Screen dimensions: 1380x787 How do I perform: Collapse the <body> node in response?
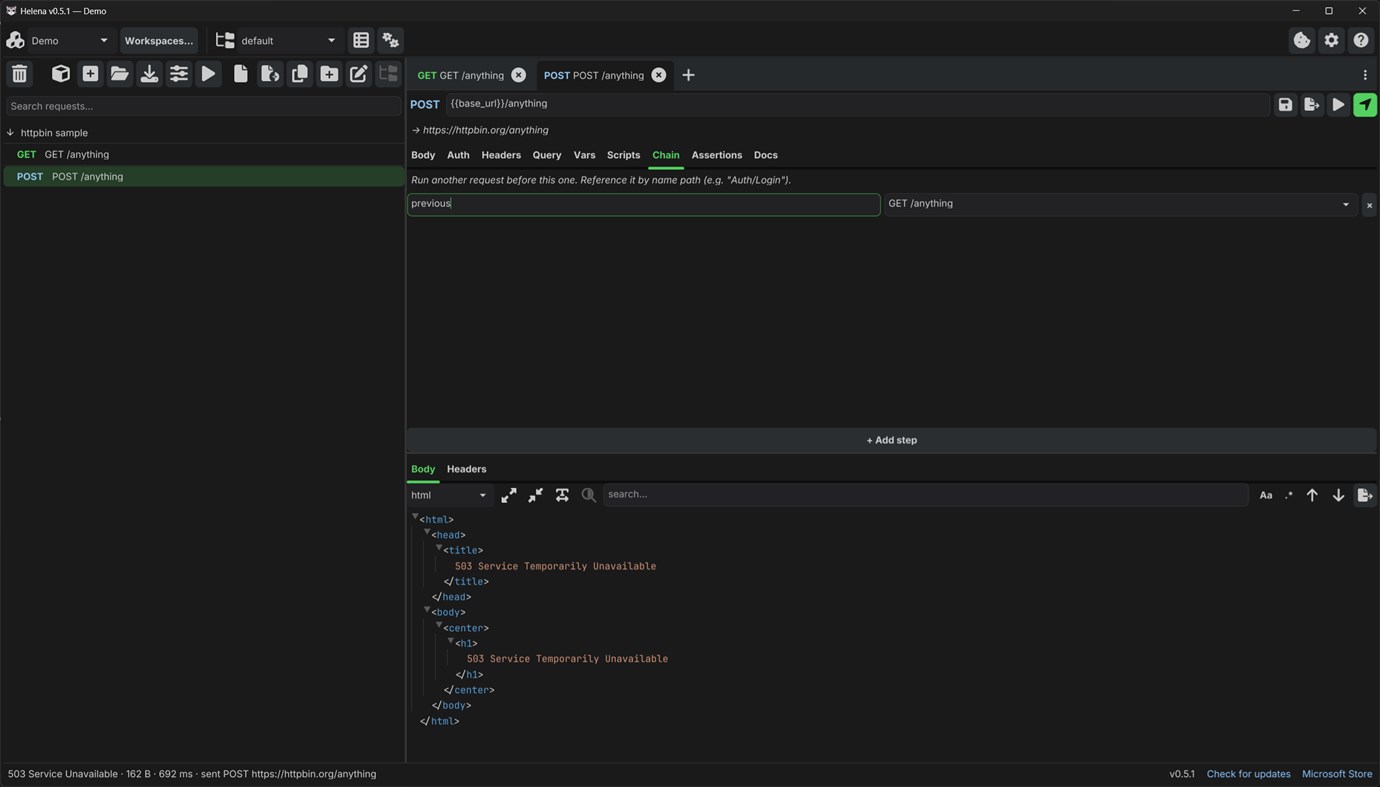pyautogui.click(x=427, y=610)
